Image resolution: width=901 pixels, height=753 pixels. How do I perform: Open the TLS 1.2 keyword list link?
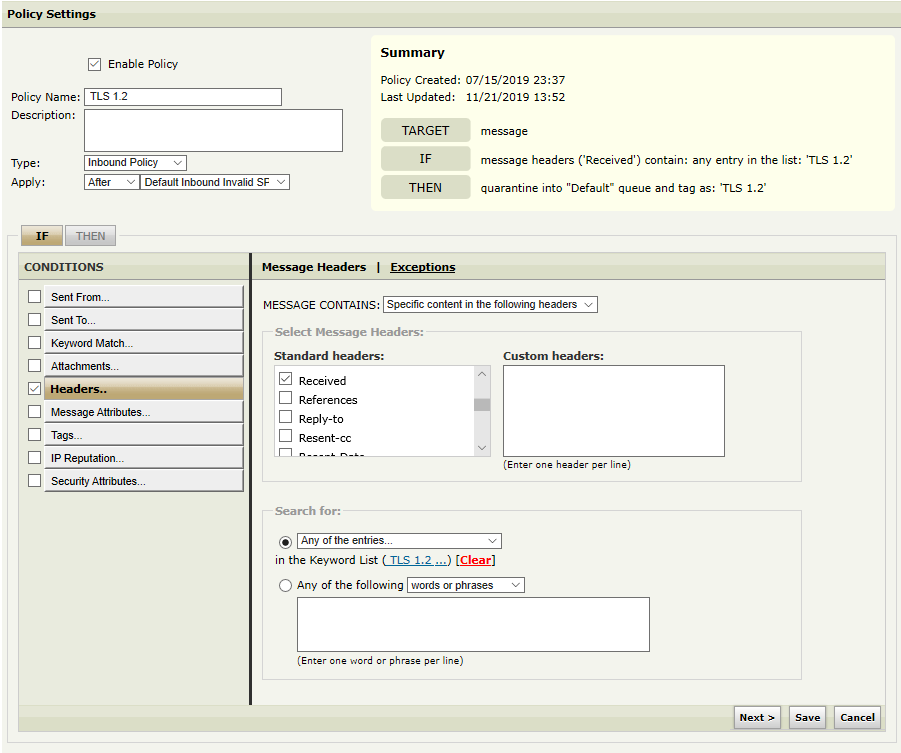pos(416,560)
